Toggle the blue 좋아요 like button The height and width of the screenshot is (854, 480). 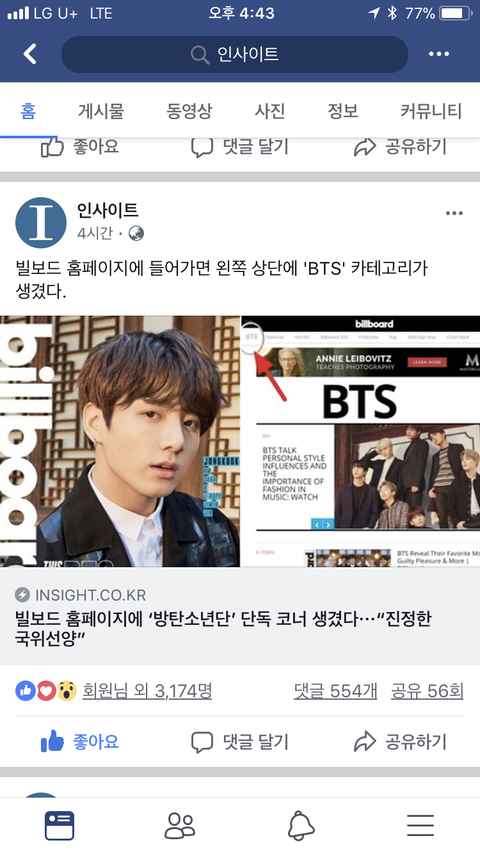[x=80, y=742]
